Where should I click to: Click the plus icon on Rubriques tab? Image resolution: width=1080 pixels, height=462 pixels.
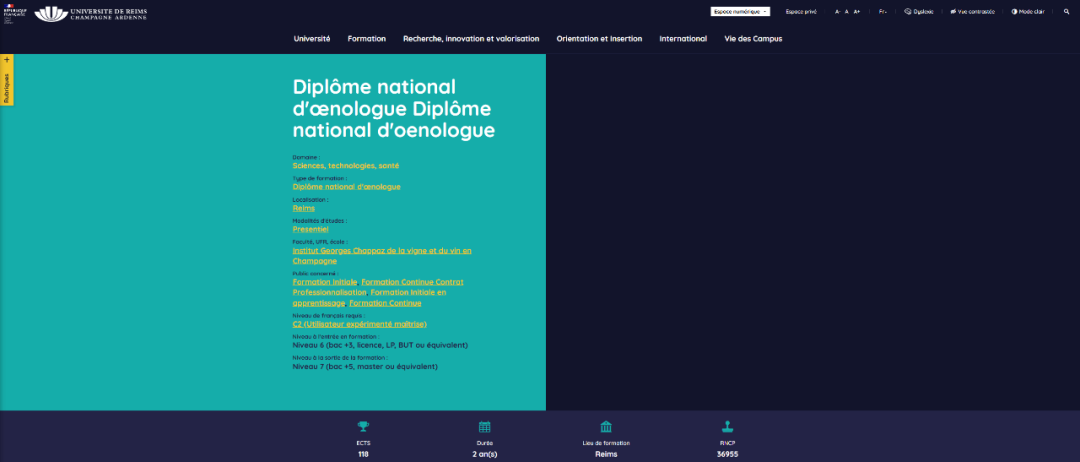pos(7,60)
